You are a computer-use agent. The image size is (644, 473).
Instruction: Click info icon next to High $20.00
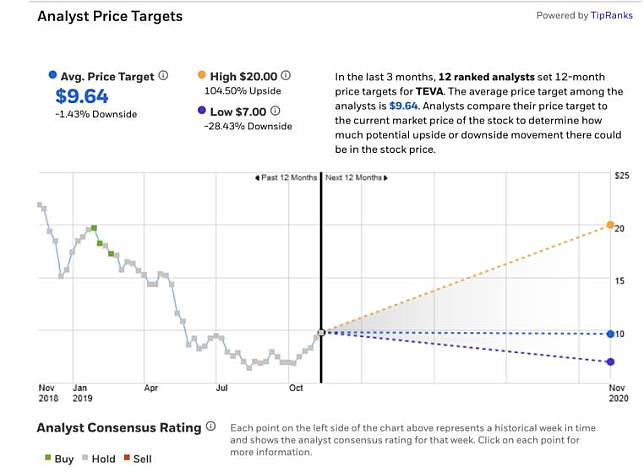pos(286,75)
